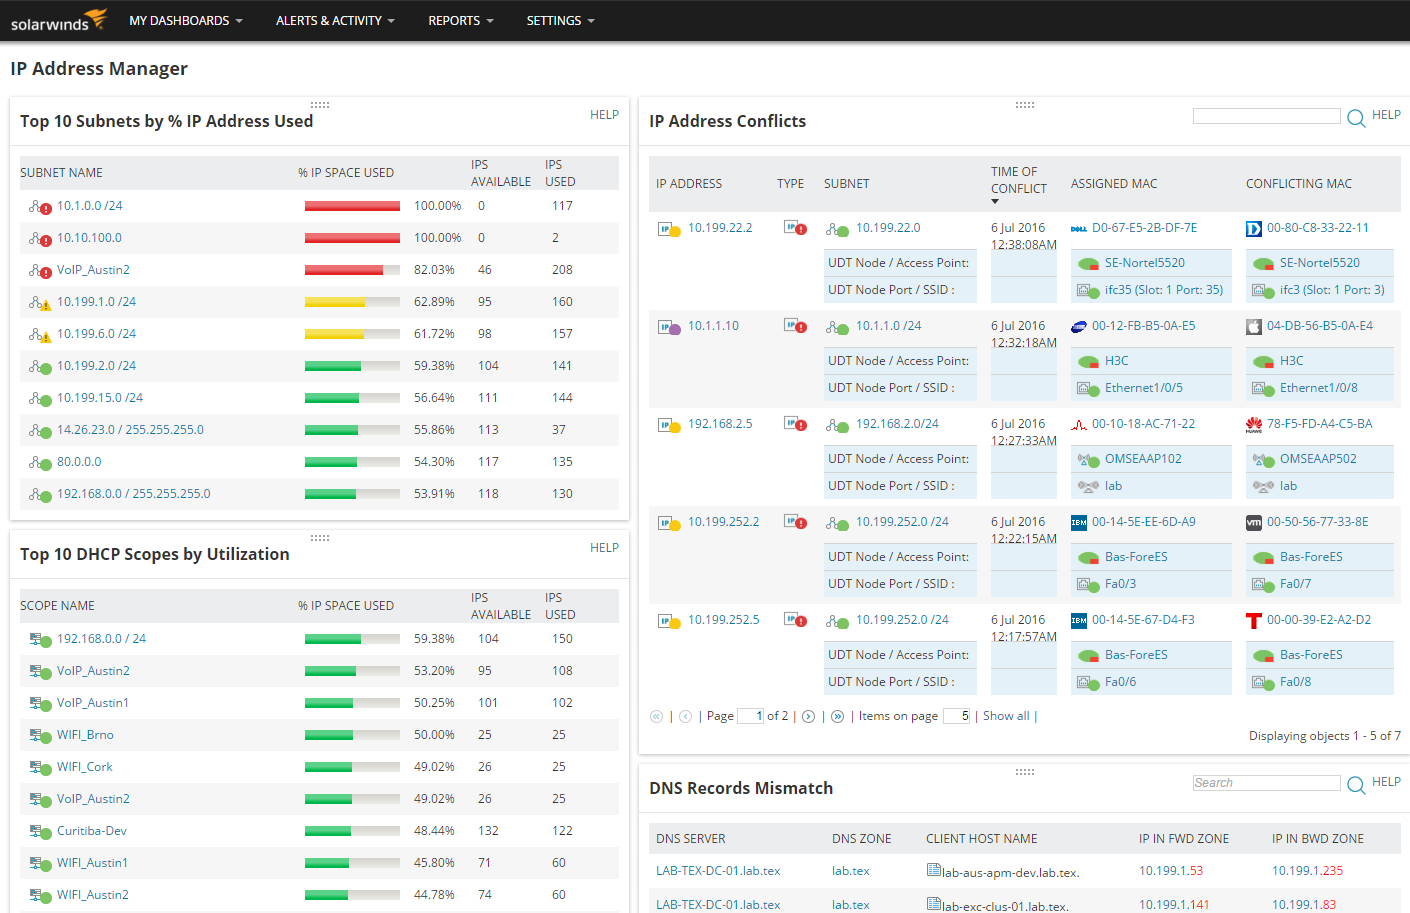1410x913 pixels.
Task: Click the page number field
Action: click(x=750, y=716)
